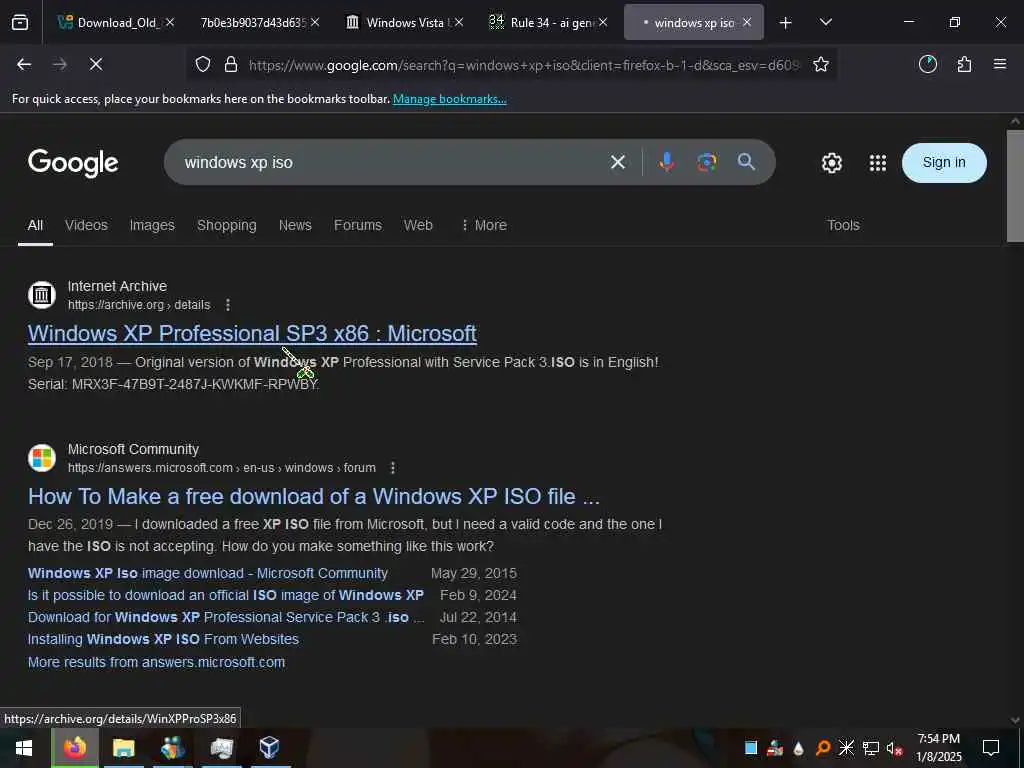Bookmark this page with the star
The height and width of the screenshot is (768, 1024).
coord(821,64)
